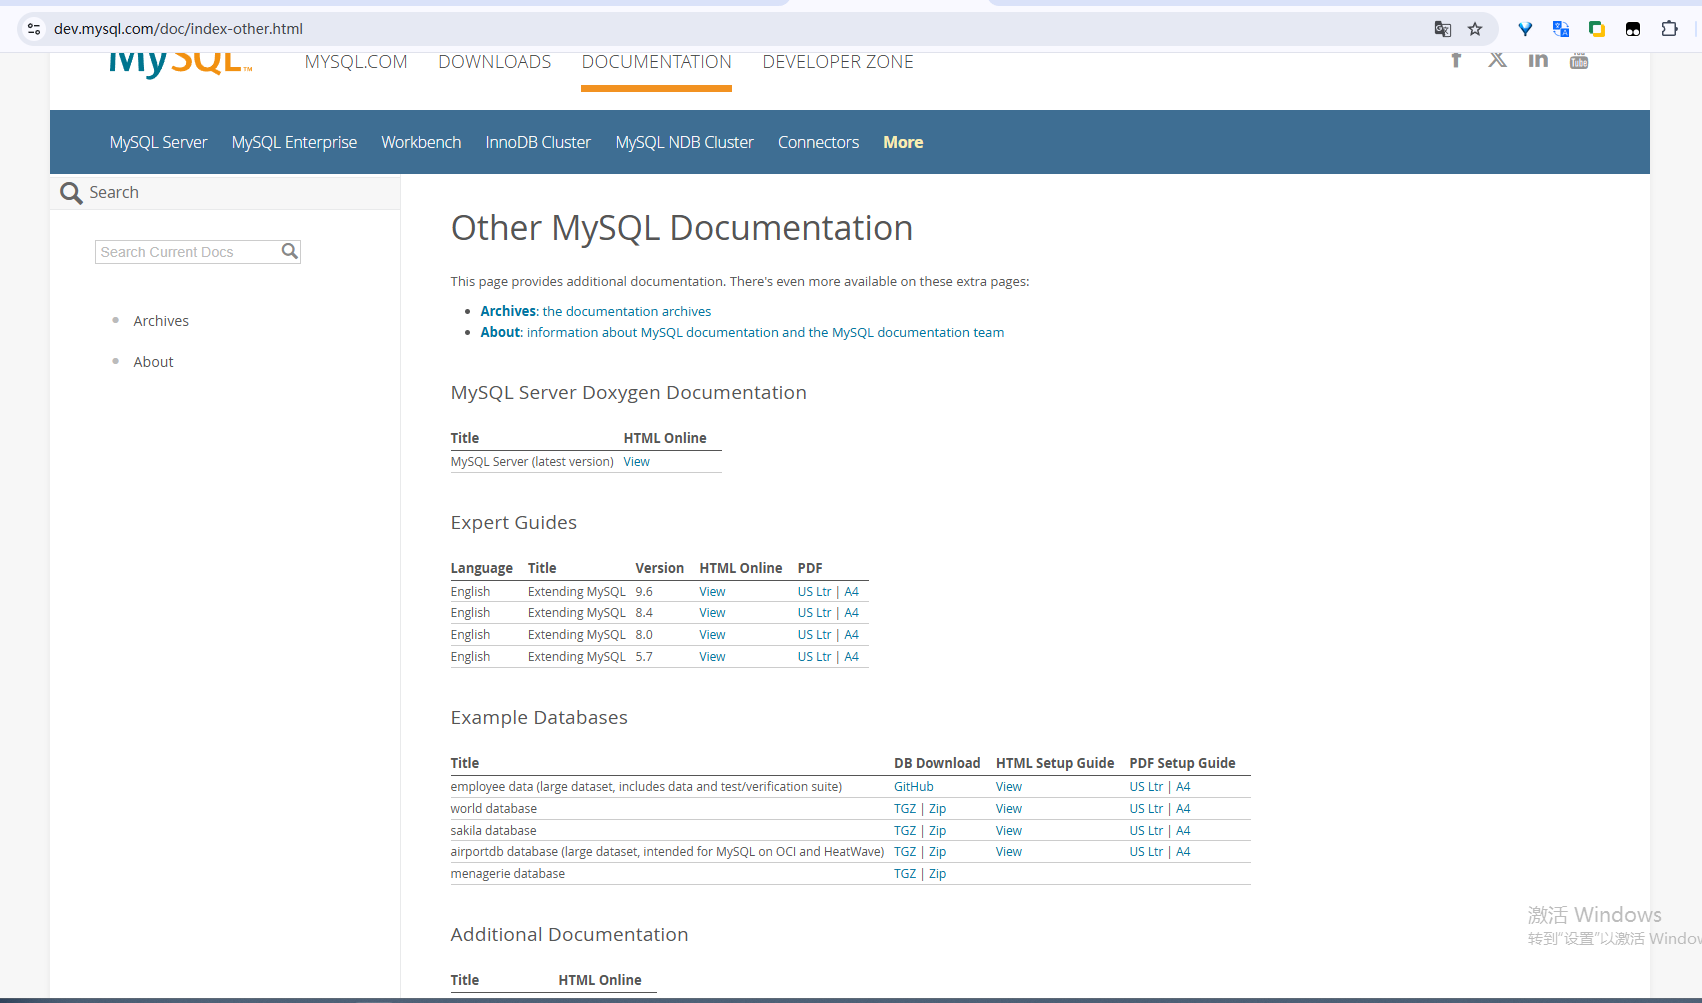Open the MYSQL.COM top navigation item
Image resolution: width=1702 pixels, height=1003 pixels.
[x=356, y=62]
